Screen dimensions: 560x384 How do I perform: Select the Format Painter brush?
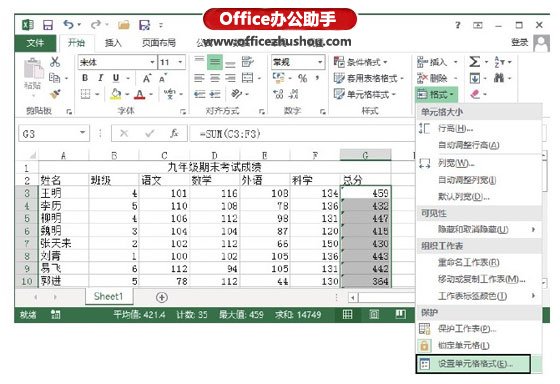[x=55, y=94]
